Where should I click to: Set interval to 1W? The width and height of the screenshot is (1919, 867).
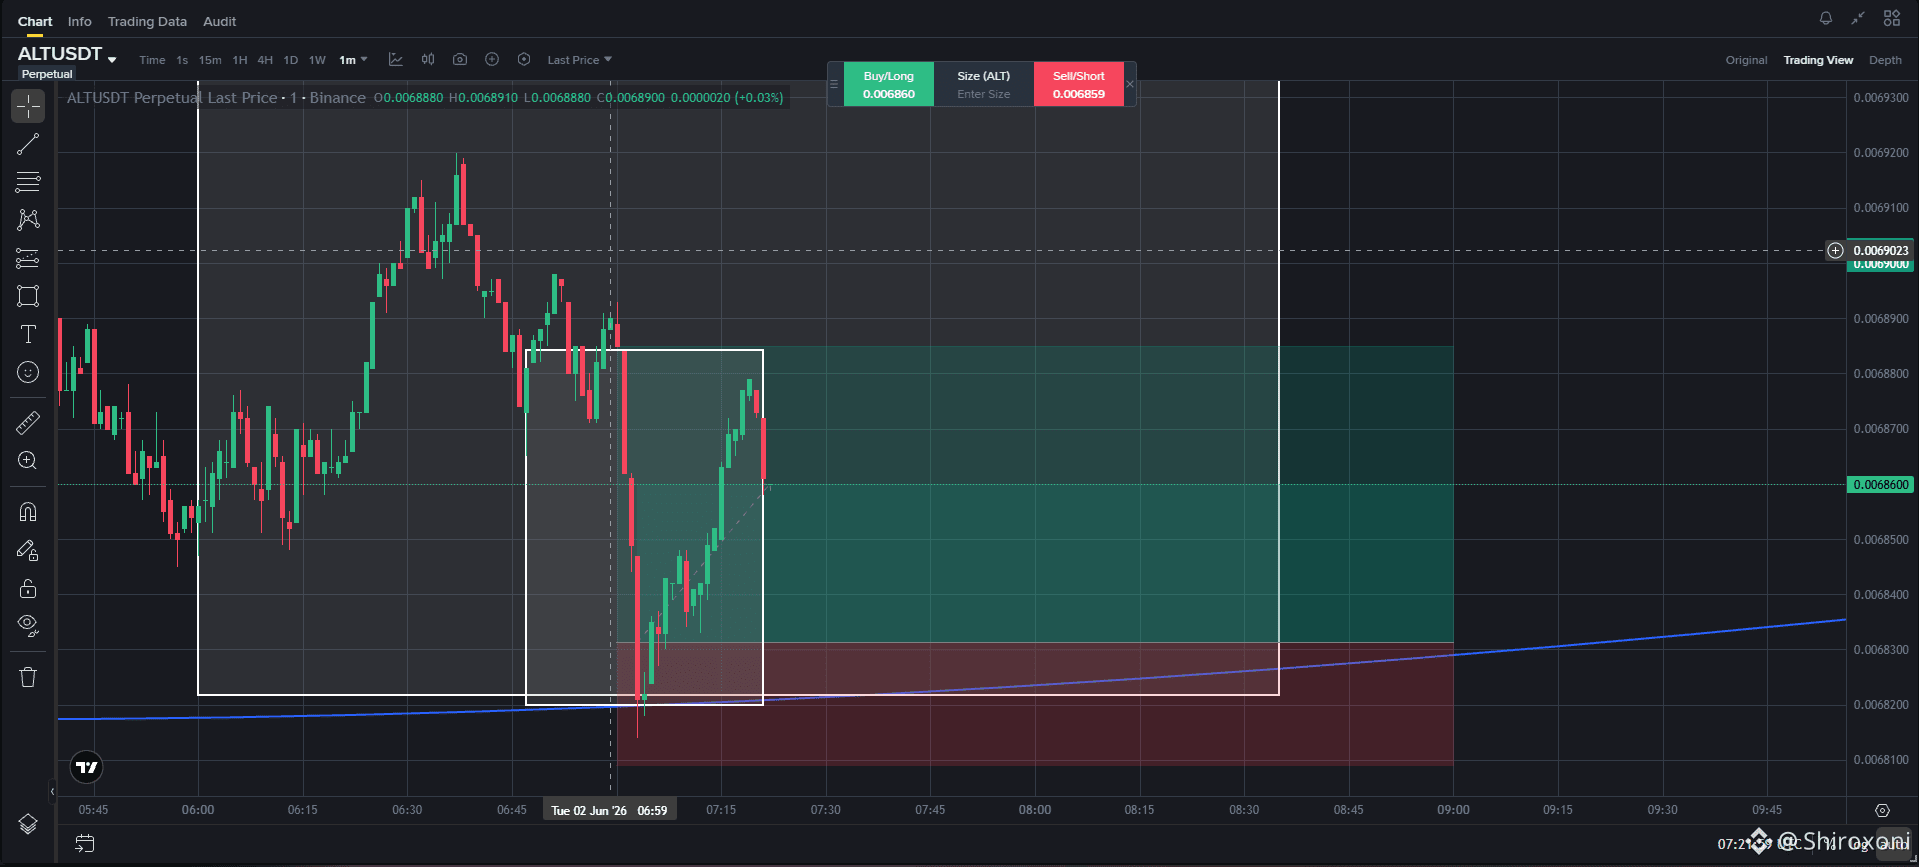click(317, 60)
